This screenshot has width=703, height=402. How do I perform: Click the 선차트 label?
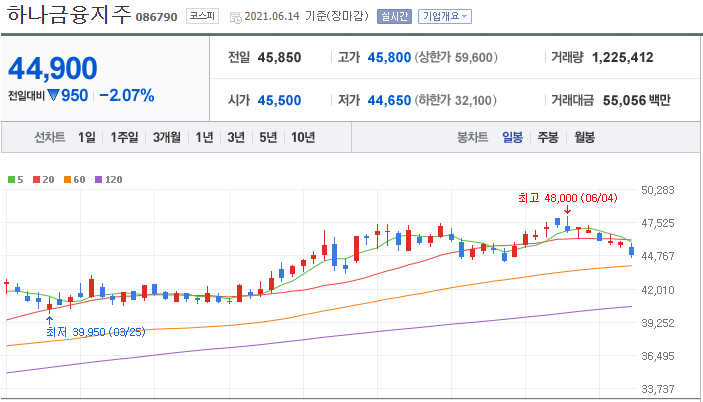click(x=50, y=137)
